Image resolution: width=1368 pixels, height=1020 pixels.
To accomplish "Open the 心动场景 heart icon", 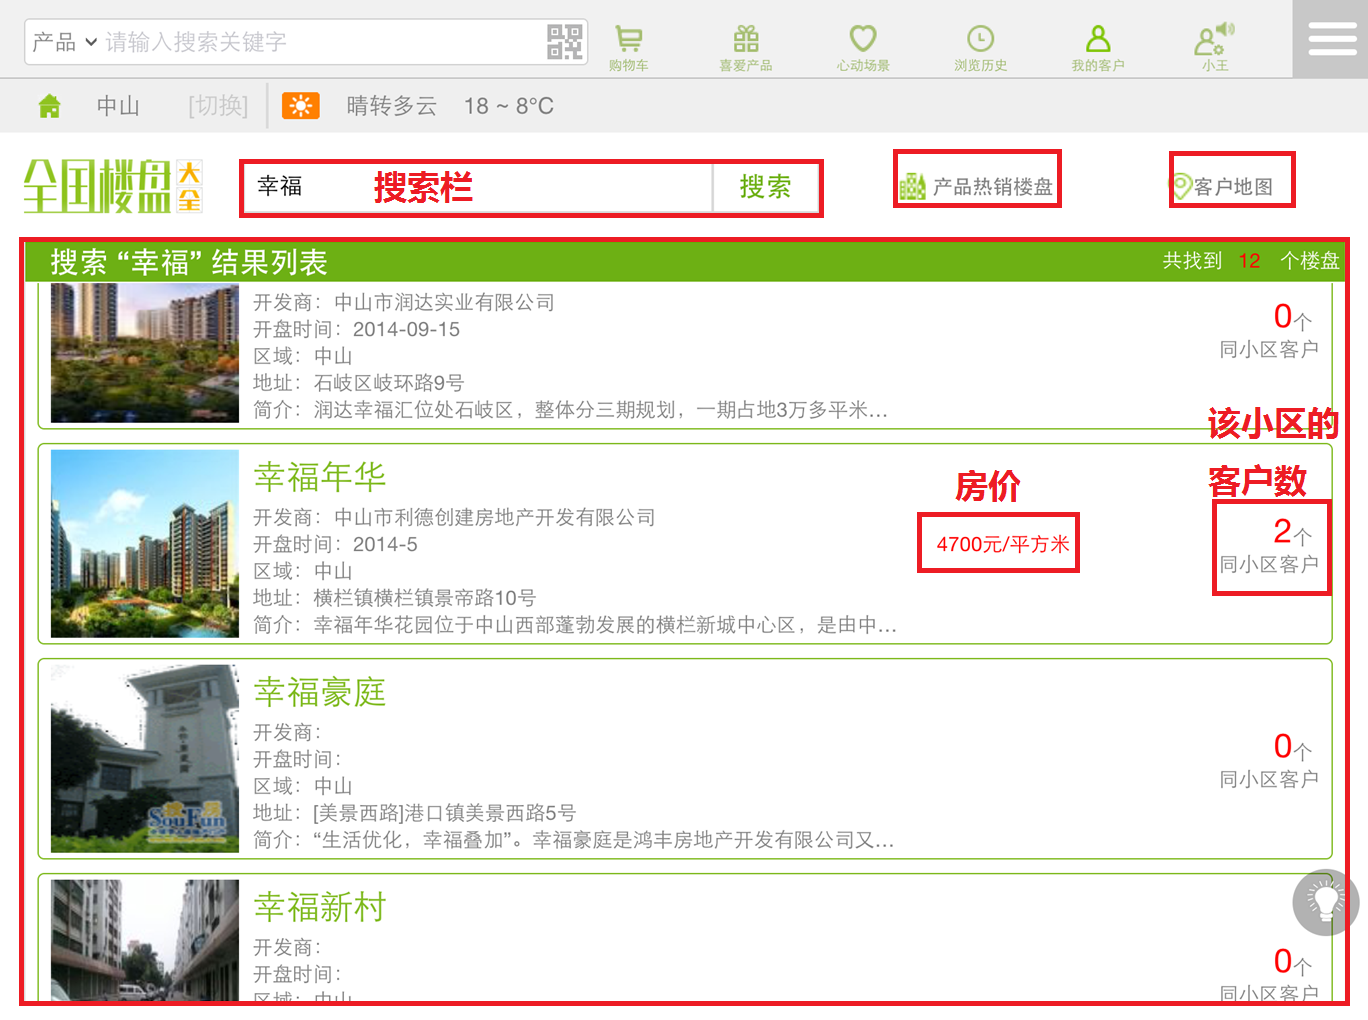I will point(863,47).
